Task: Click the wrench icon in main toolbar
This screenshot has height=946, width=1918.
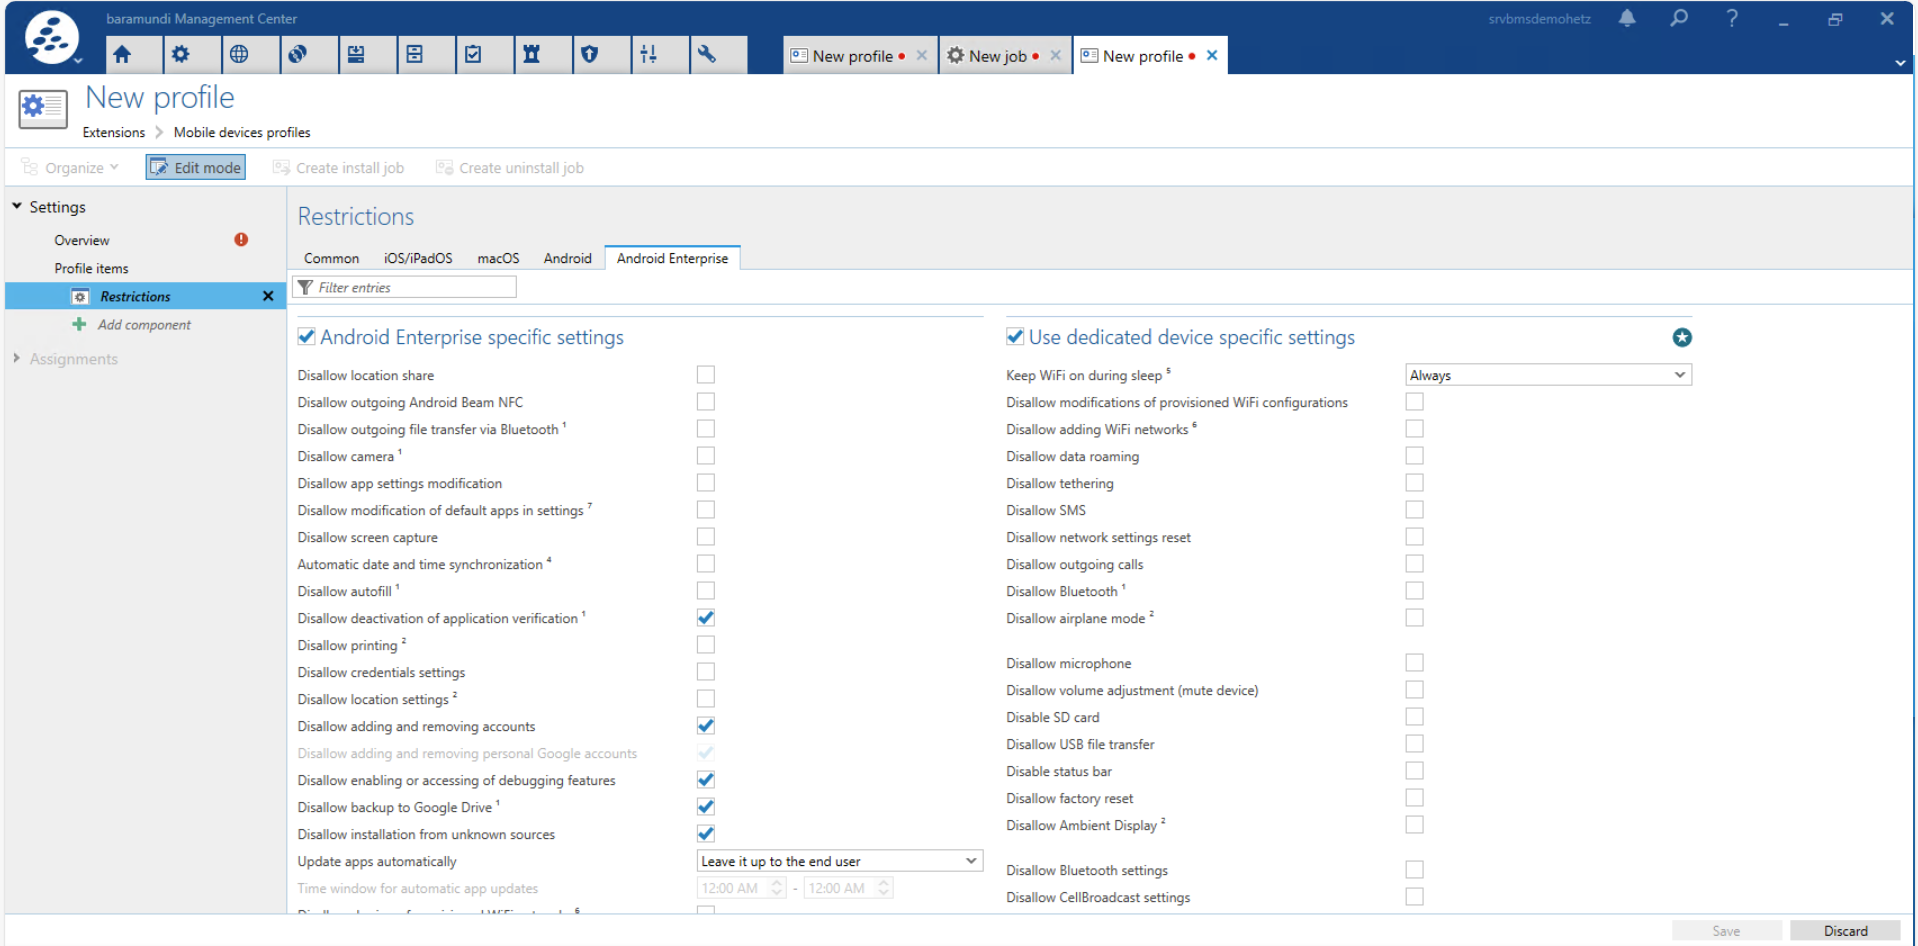Action: click(707, 55)
